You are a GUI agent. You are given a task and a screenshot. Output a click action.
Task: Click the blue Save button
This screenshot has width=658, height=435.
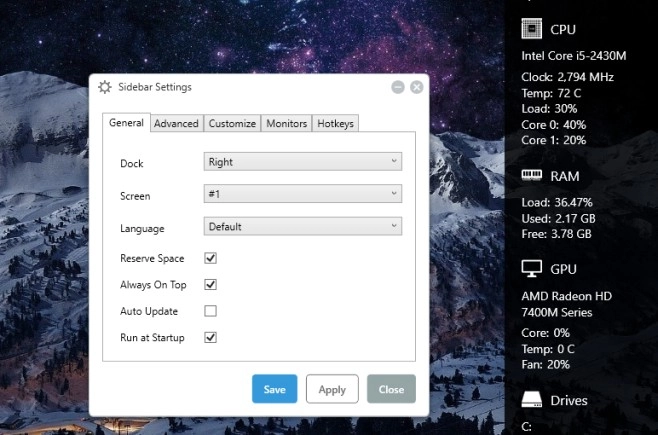pyautogui.click(x=274, y=389)
